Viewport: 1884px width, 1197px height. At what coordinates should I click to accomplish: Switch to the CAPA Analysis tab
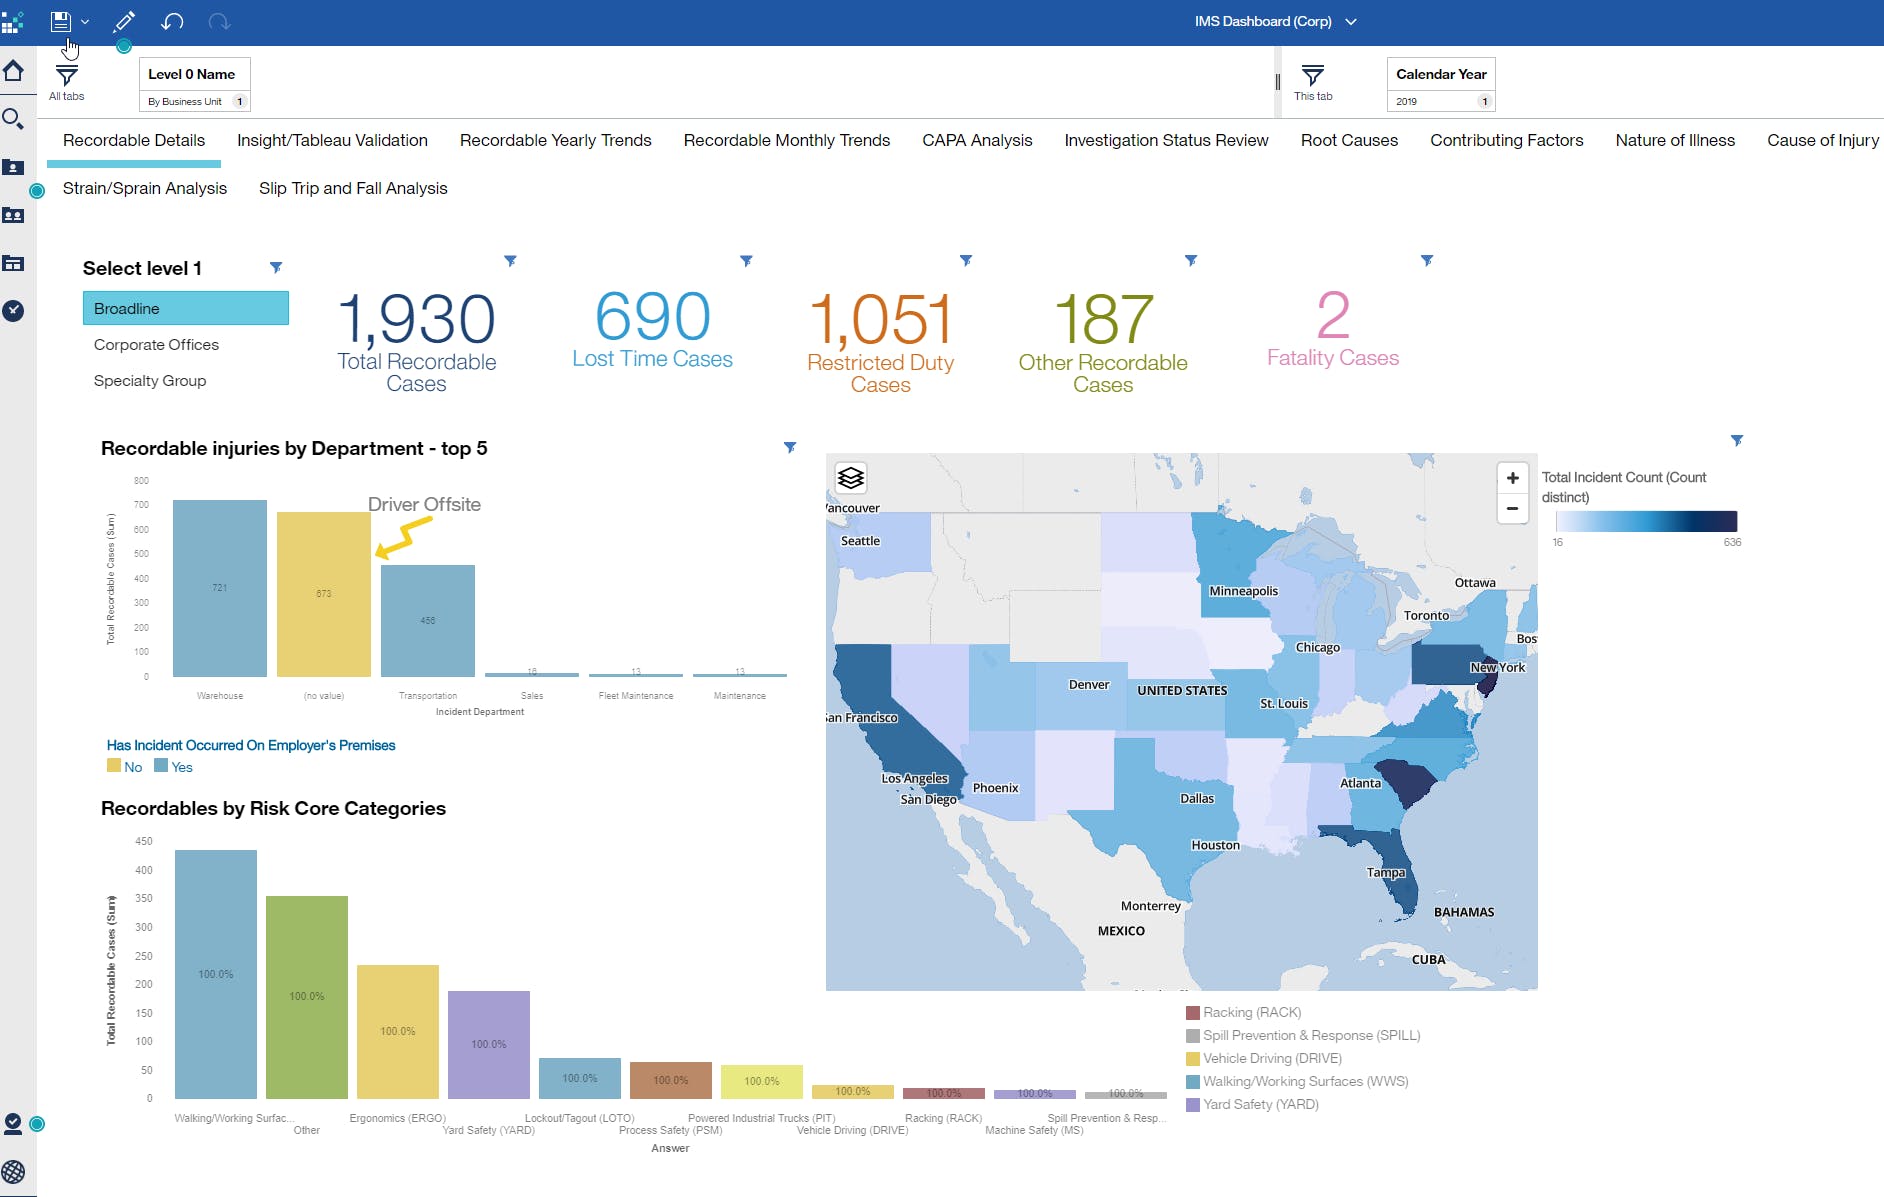[976, 140]
